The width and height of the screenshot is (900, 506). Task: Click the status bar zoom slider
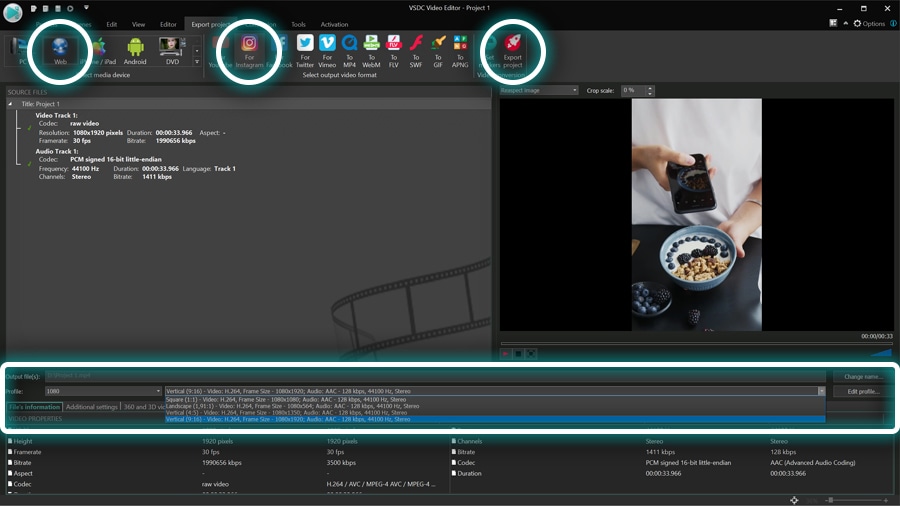[858, 500]
